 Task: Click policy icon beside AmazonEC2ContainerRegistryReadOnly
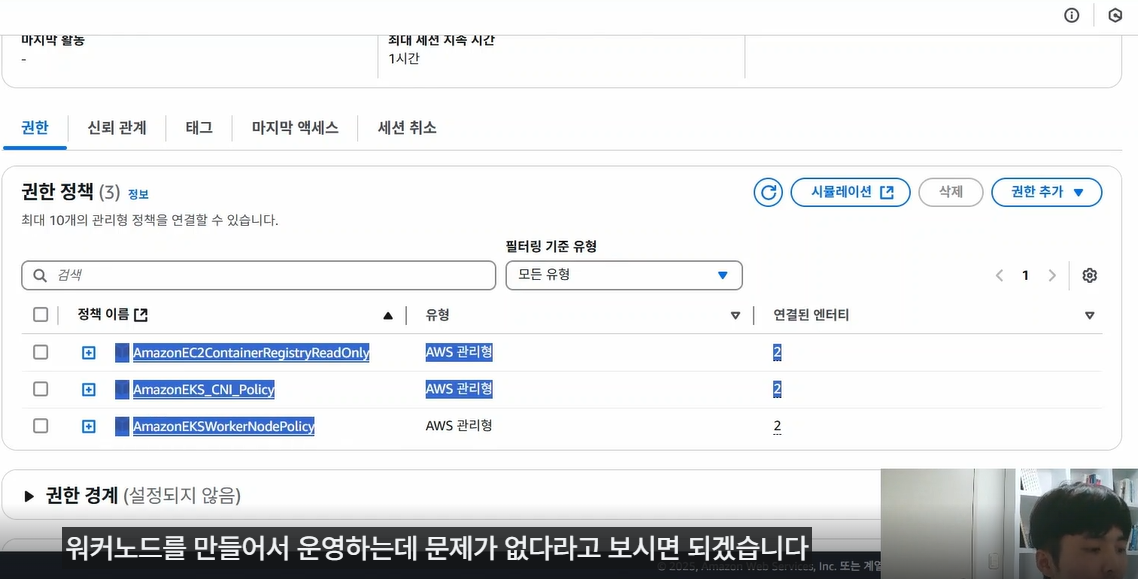click(x=122, y=353)
